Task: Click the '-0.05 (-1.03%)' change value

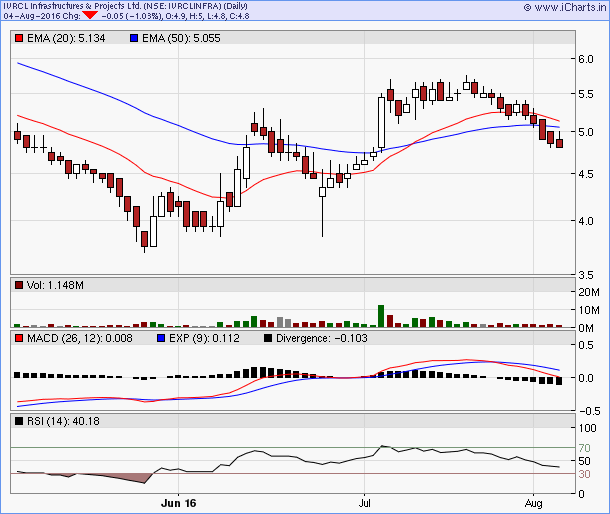Action: (x=131, y=16)
